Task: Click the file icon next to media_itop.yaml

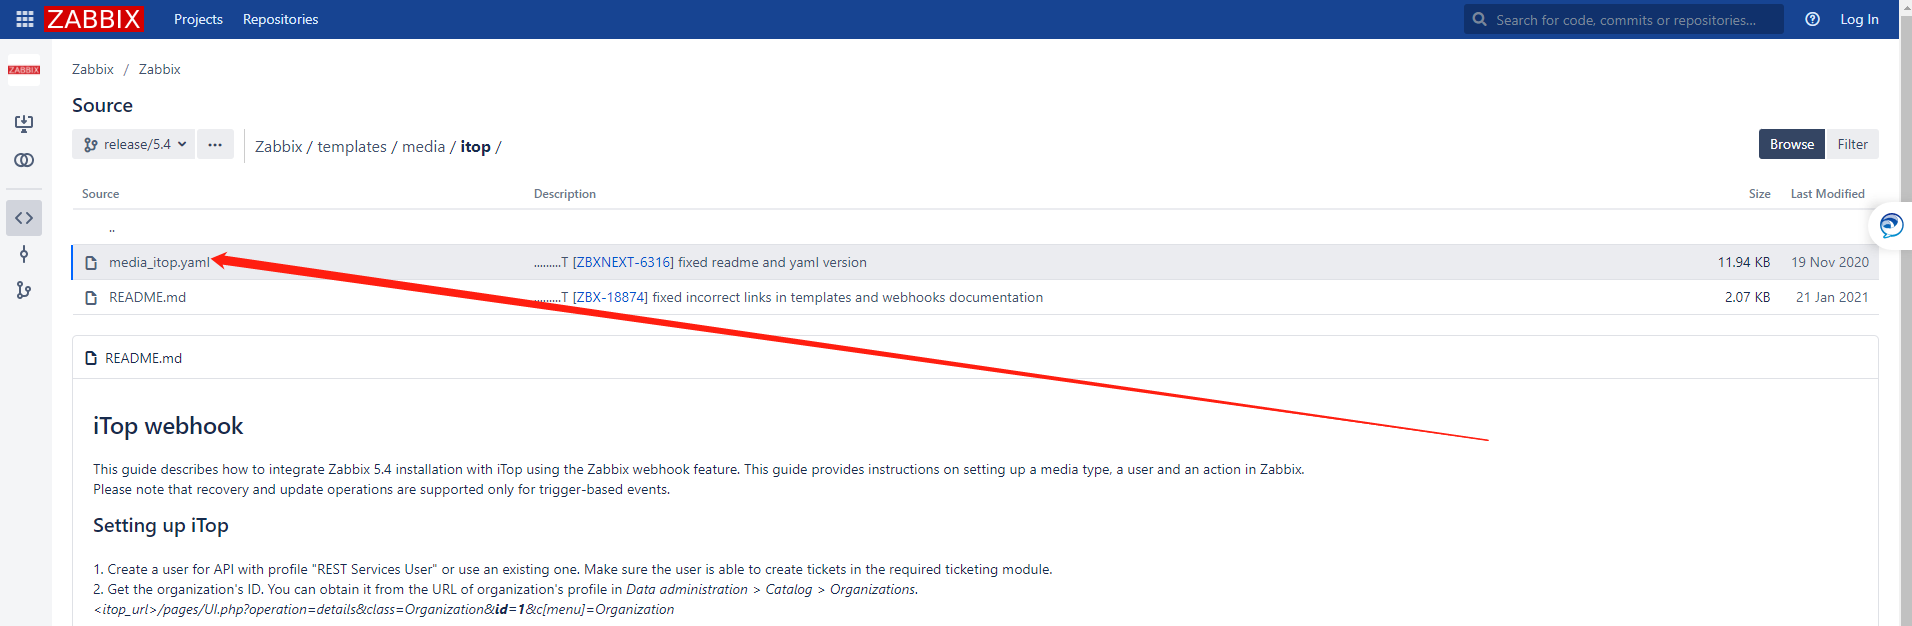Action: point(91,263)
